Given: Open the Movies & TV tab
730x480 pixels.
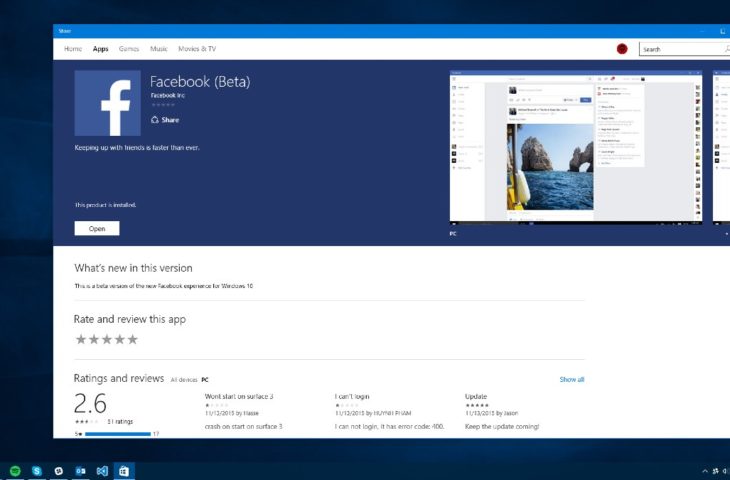Looking at the screenshot, I should click(197, 48).
